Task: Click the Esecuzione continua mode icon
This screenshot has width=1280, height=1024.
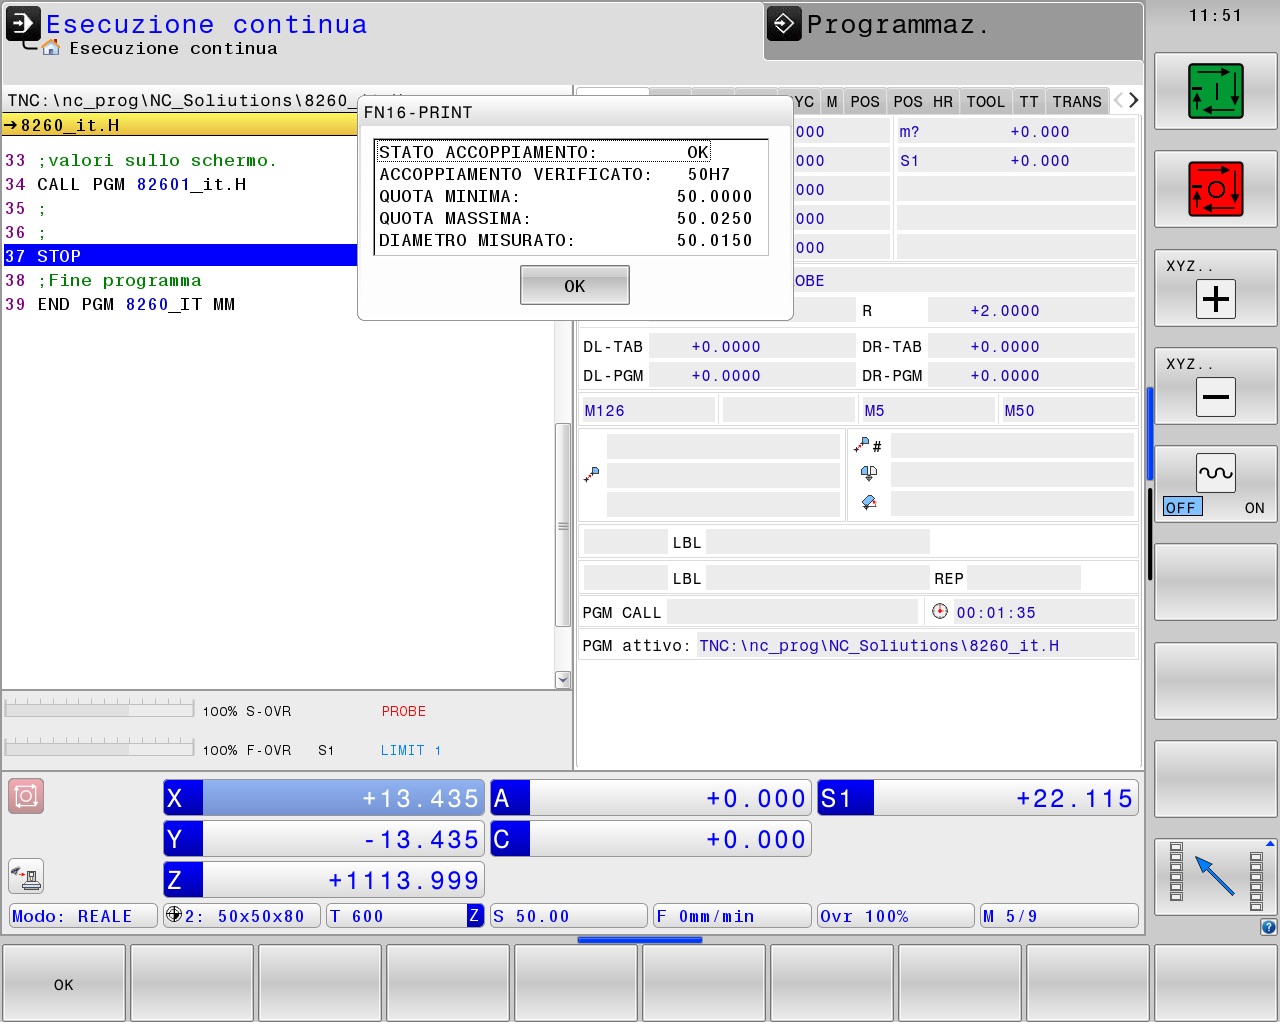Action: pos(23,23)
